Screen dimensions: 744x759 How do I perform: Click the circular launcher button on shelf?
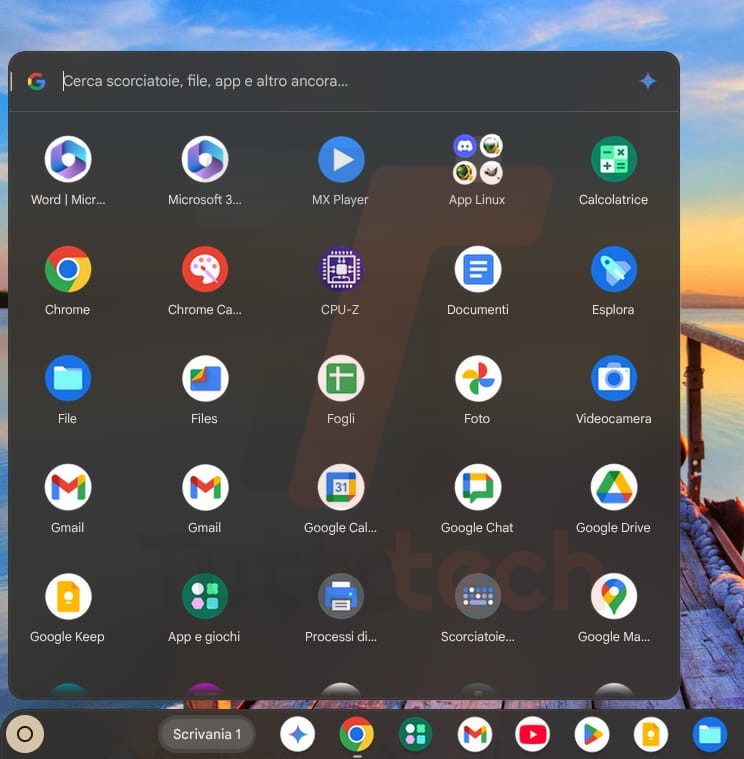[x=26, y=735]
